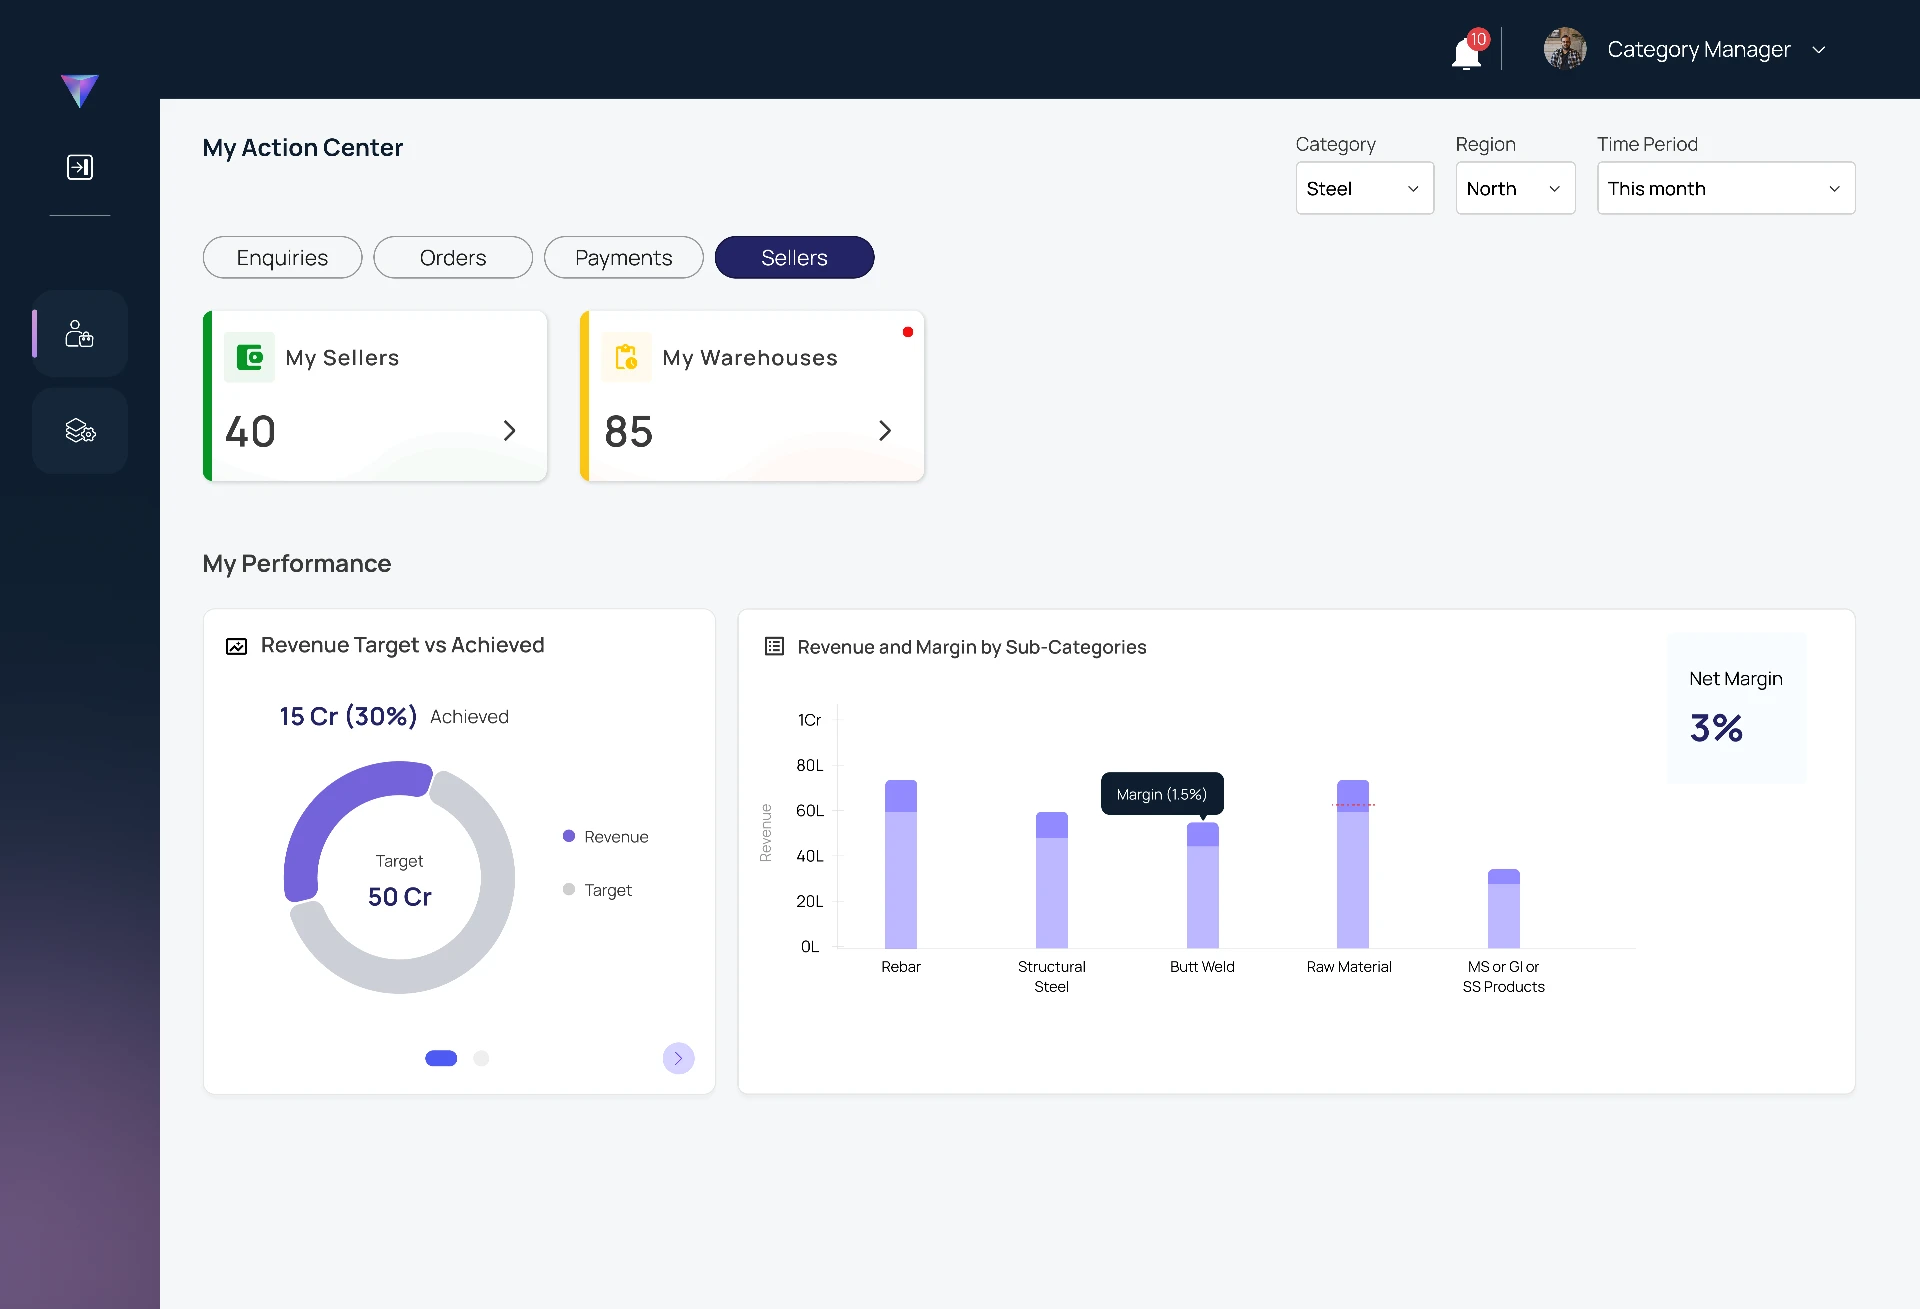Click the MS or GI or SS Products bar
The image size is (1920, 1309).
point(1504,909)
